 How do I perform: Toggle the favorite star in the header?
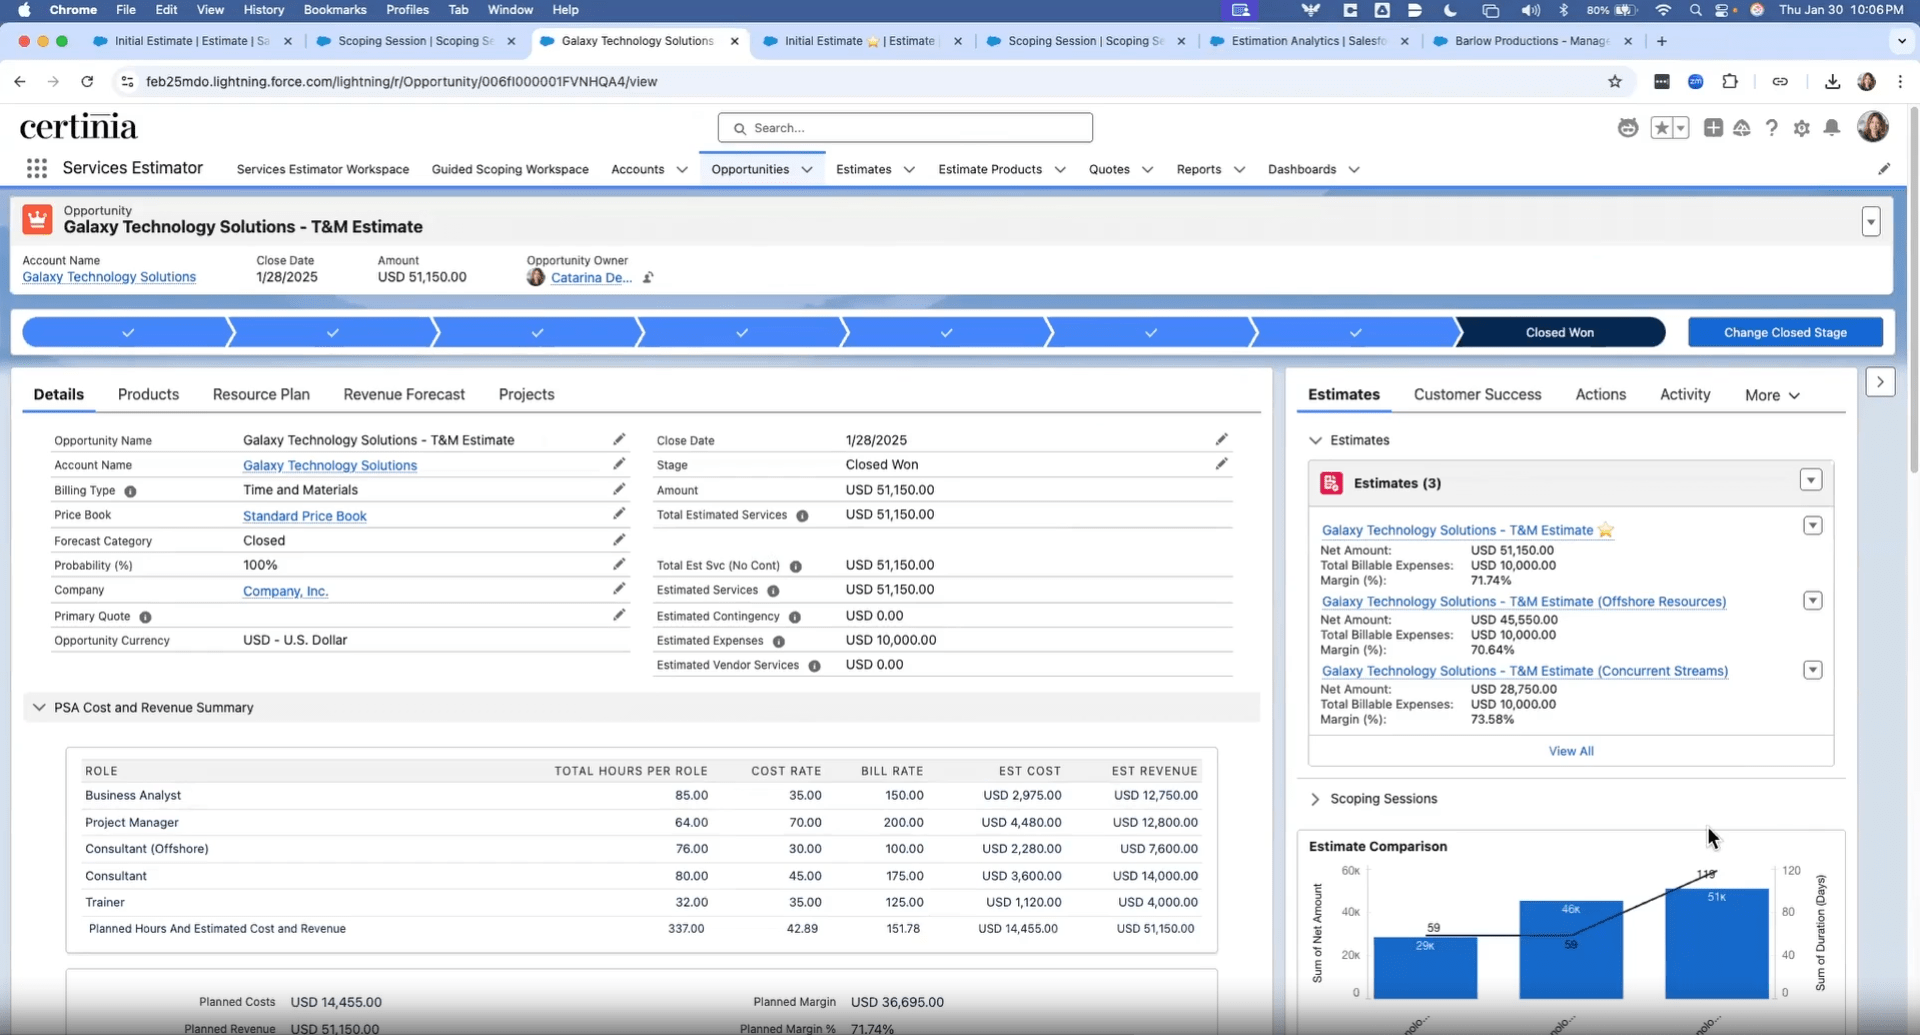pyautogui.click(x=1663, y=128)
